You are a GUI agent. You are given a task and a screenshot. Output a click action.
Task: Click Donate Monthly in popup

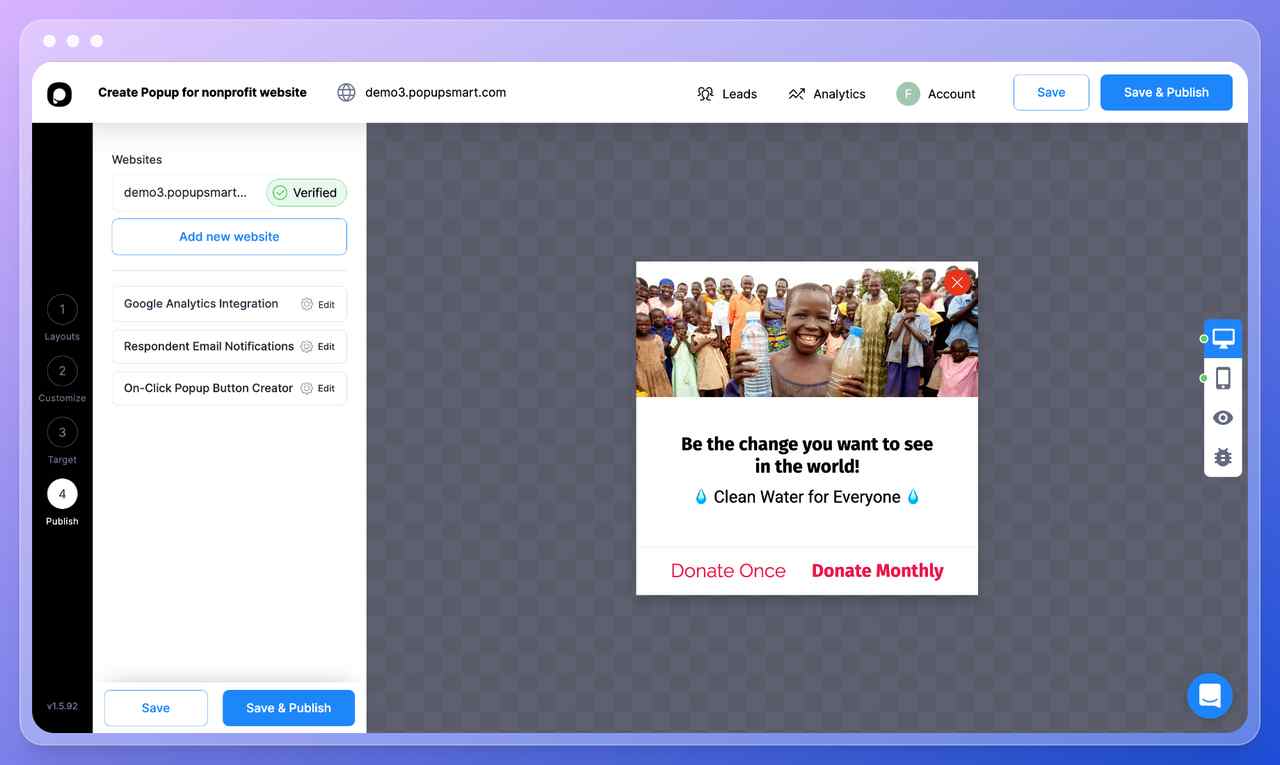[x=877, y=571]
